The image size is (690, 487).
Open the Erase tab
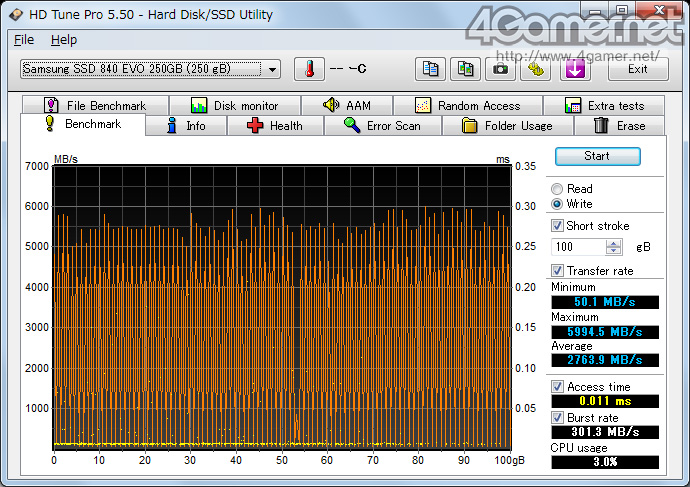[619, 126]
